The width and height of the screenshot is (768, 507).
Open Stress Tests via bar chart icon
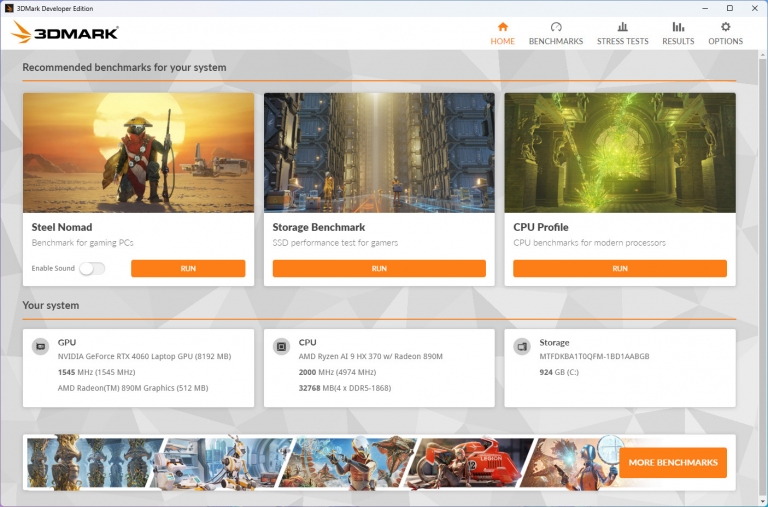[623, 27]
